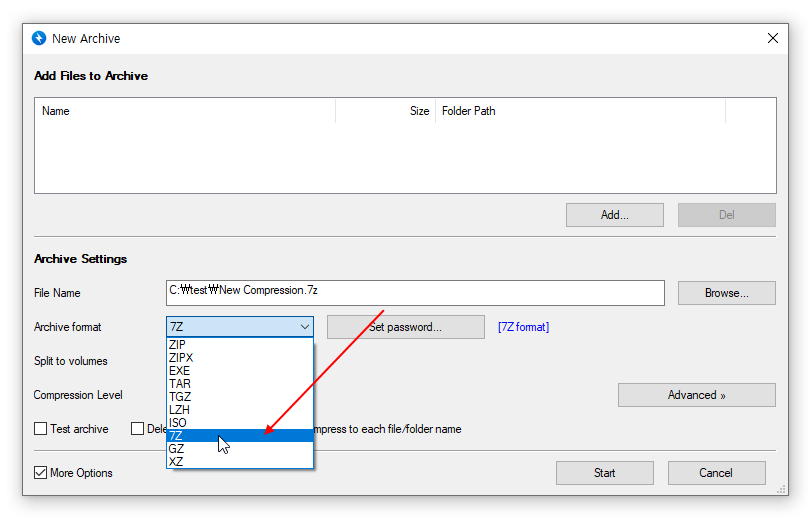Viewport: 812px width, 524px height.
Task: Collapse the Archive format dropdown arrow
Action: [x=304, y=327]
